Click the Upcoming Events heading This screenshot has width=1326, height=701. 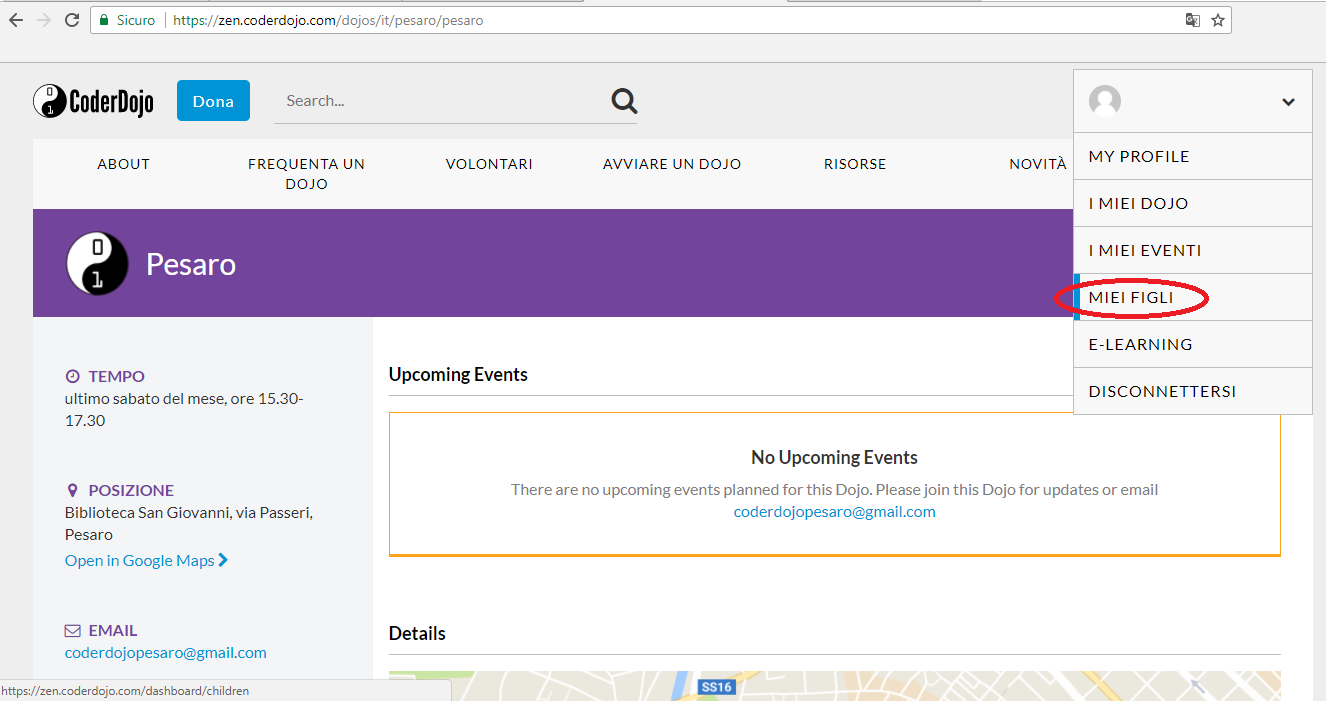pos(458,375)
